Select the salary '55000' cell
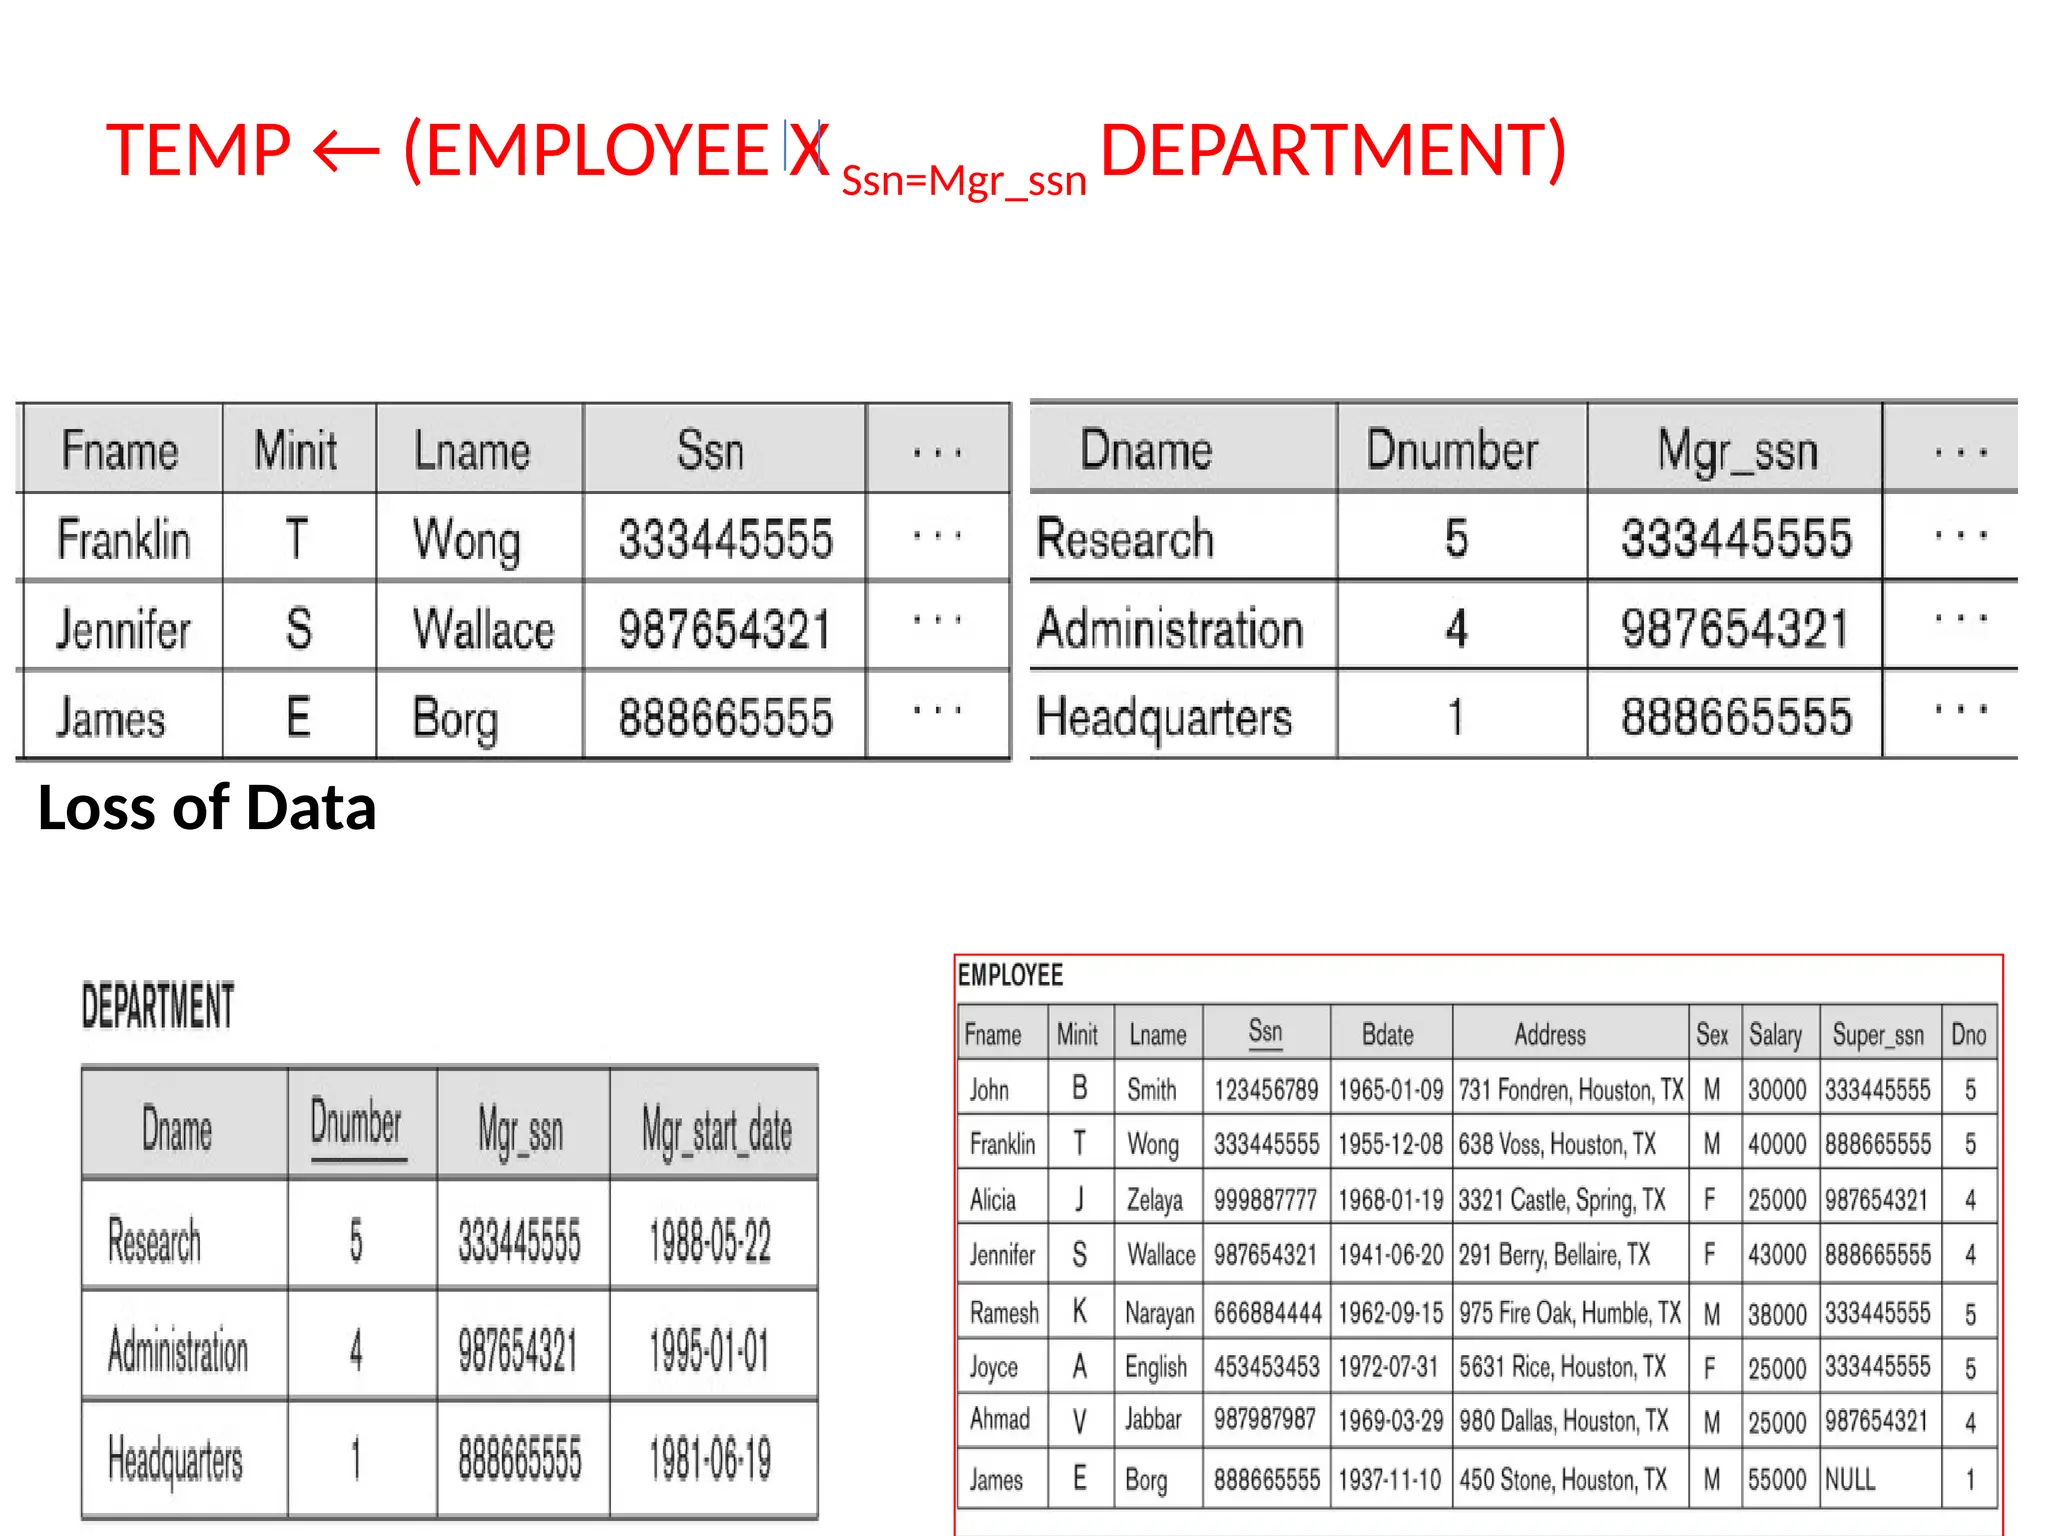The height and width of the screenshot is (1536, 2048). click(x=1777, y=1479)
